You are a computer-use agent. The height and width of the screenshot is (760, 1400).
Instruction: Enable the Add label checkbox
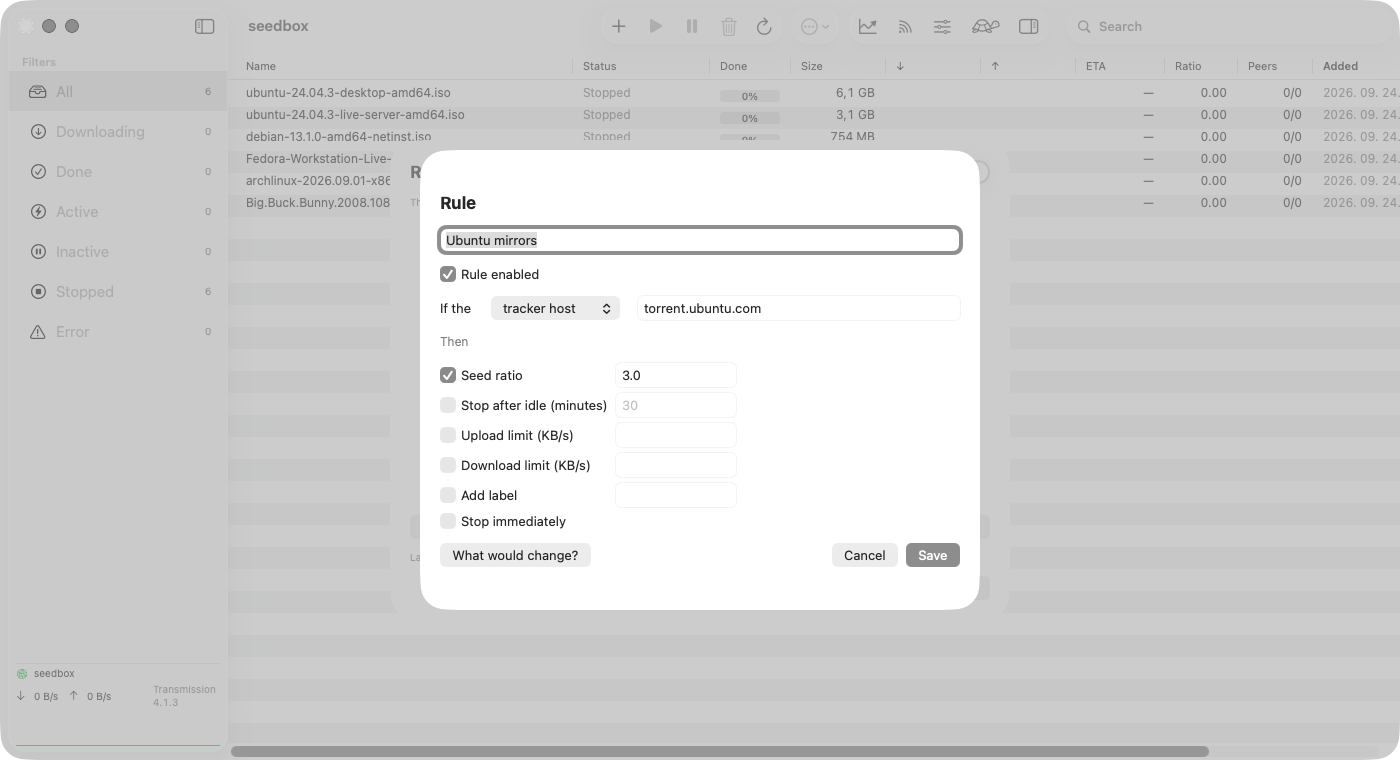[x=448, y=495]
